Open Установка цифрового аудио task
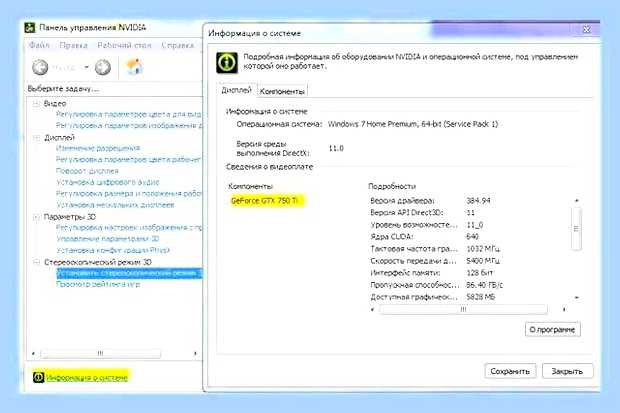 coord(108,182)
